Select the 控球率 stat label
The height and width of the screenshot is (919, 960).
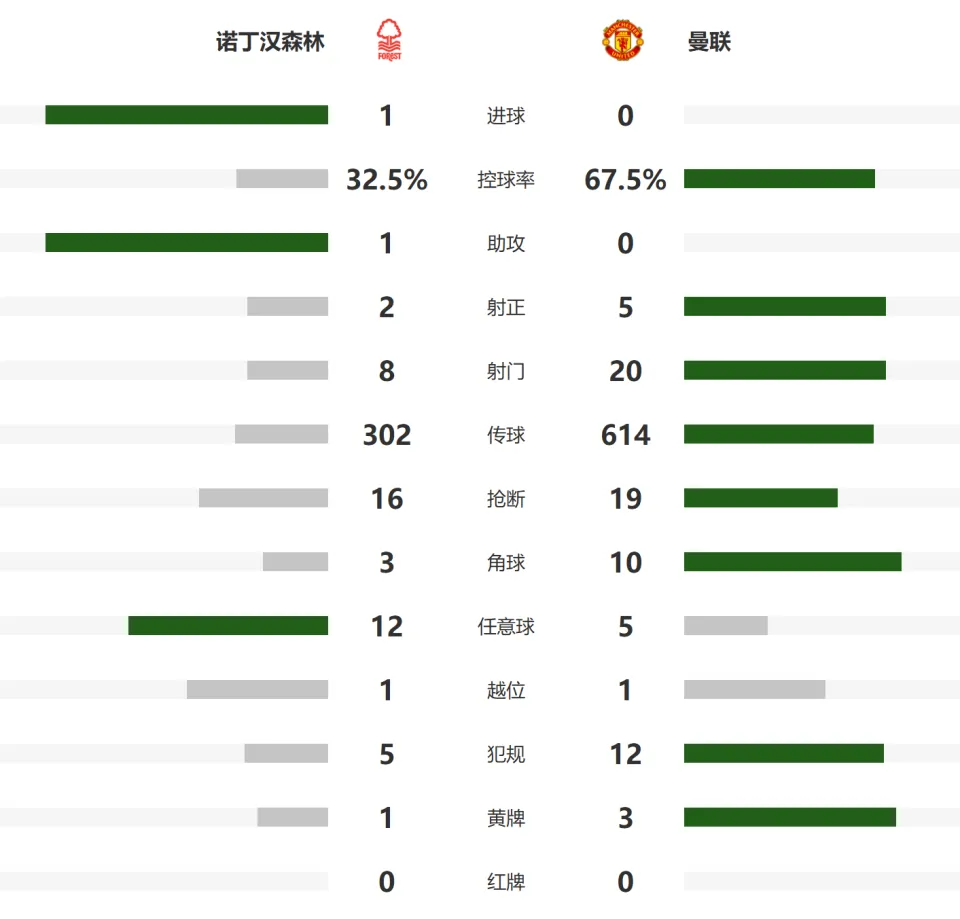click(506, 179)
